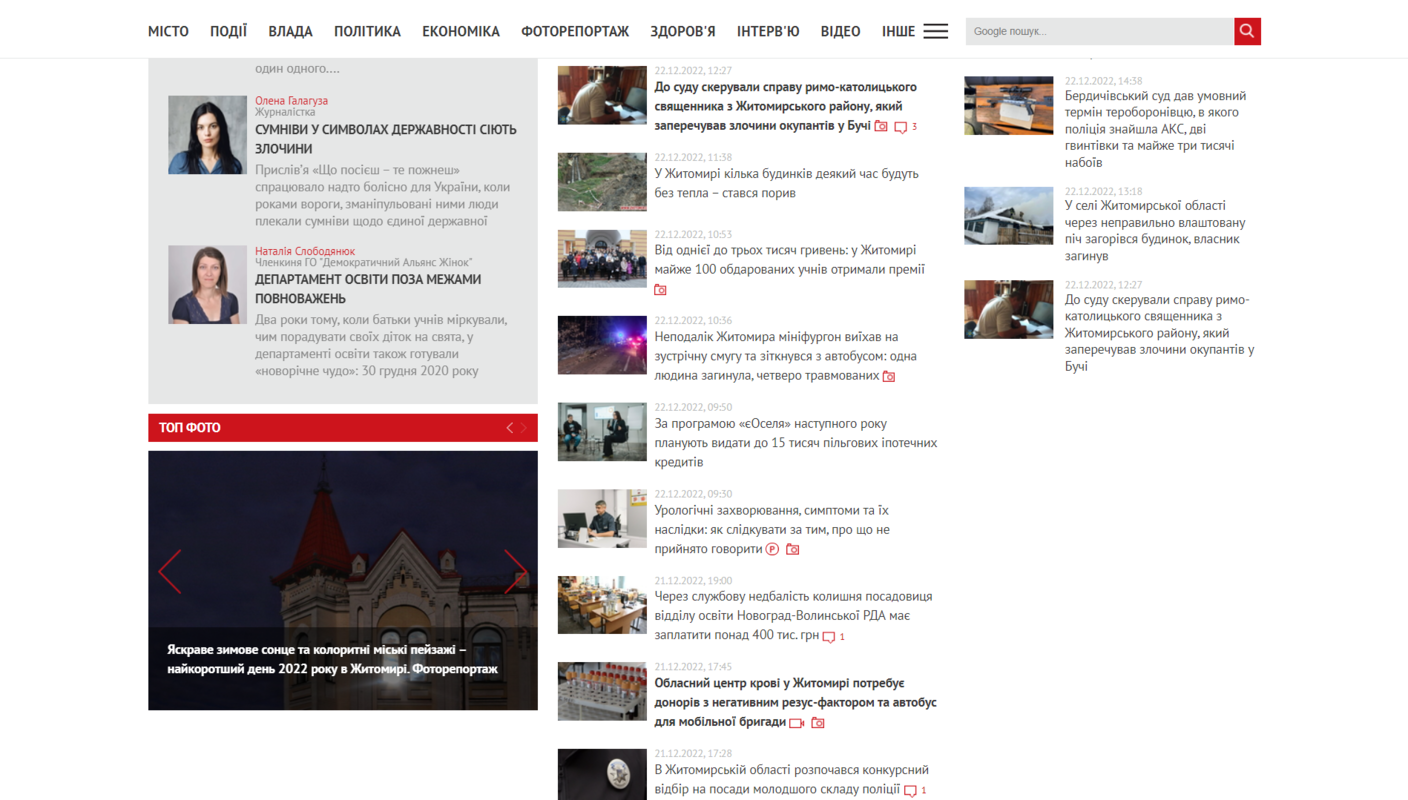
Task: Open headline about urological diseases and symptoms
Action: click(772, 530)
